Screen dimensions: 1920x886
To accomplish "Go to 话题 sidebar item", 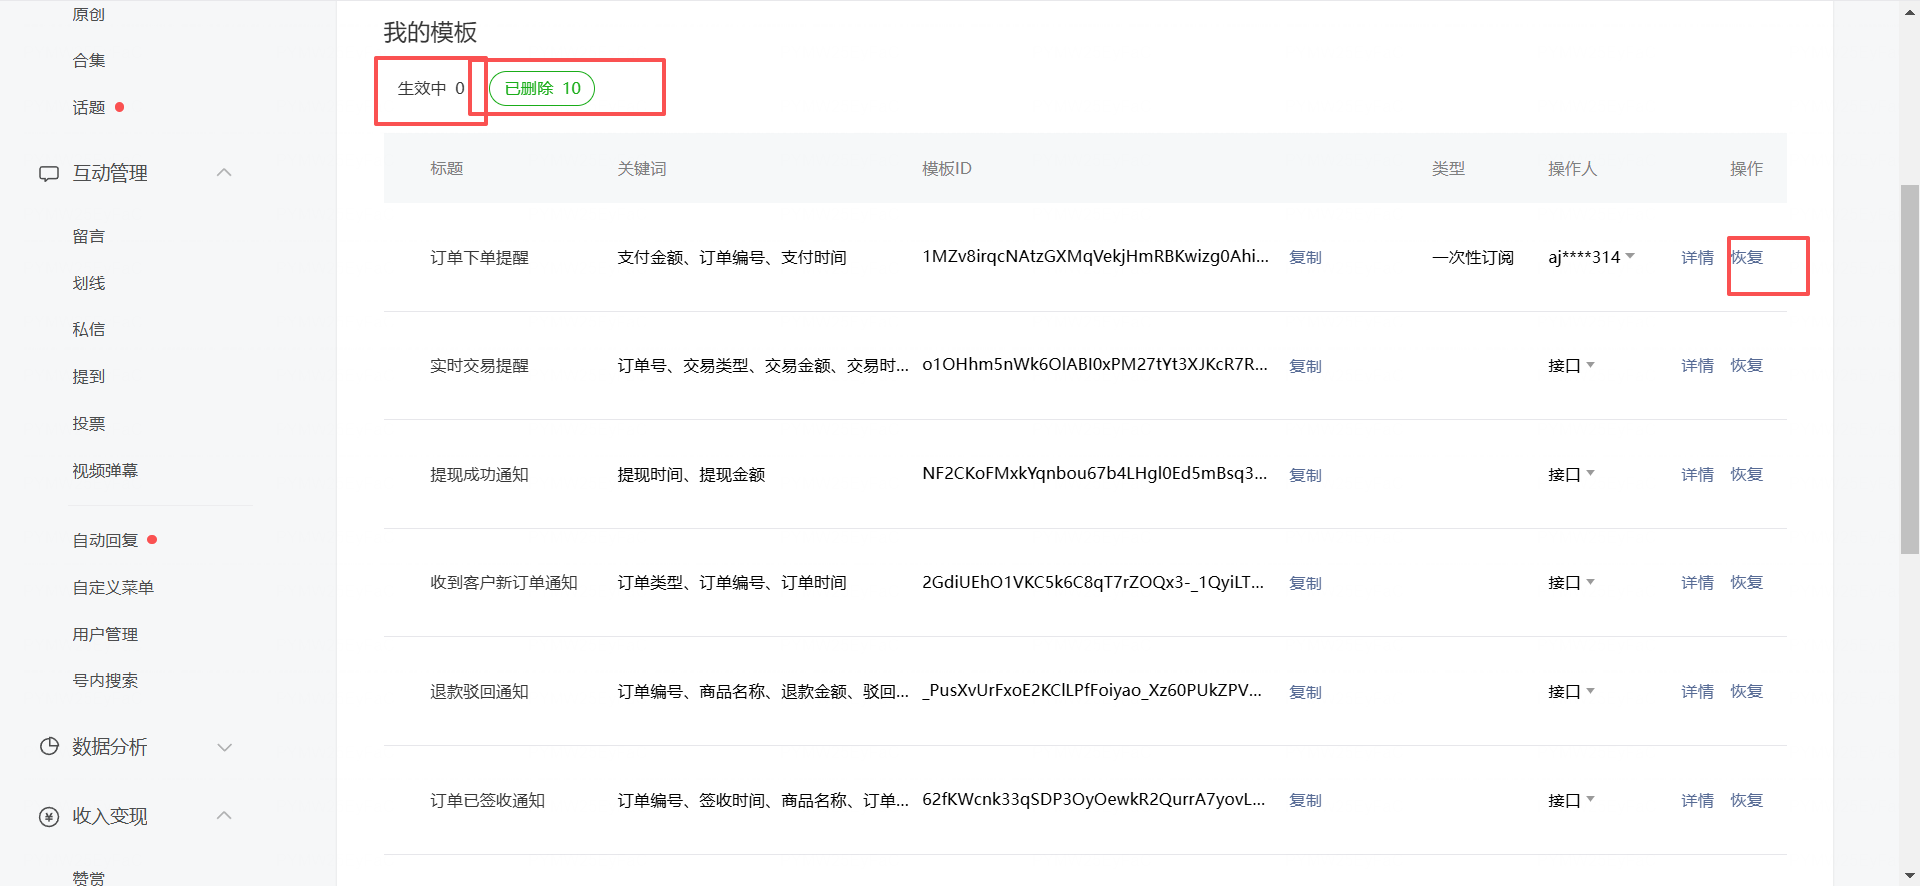I will tap(89, 108).
